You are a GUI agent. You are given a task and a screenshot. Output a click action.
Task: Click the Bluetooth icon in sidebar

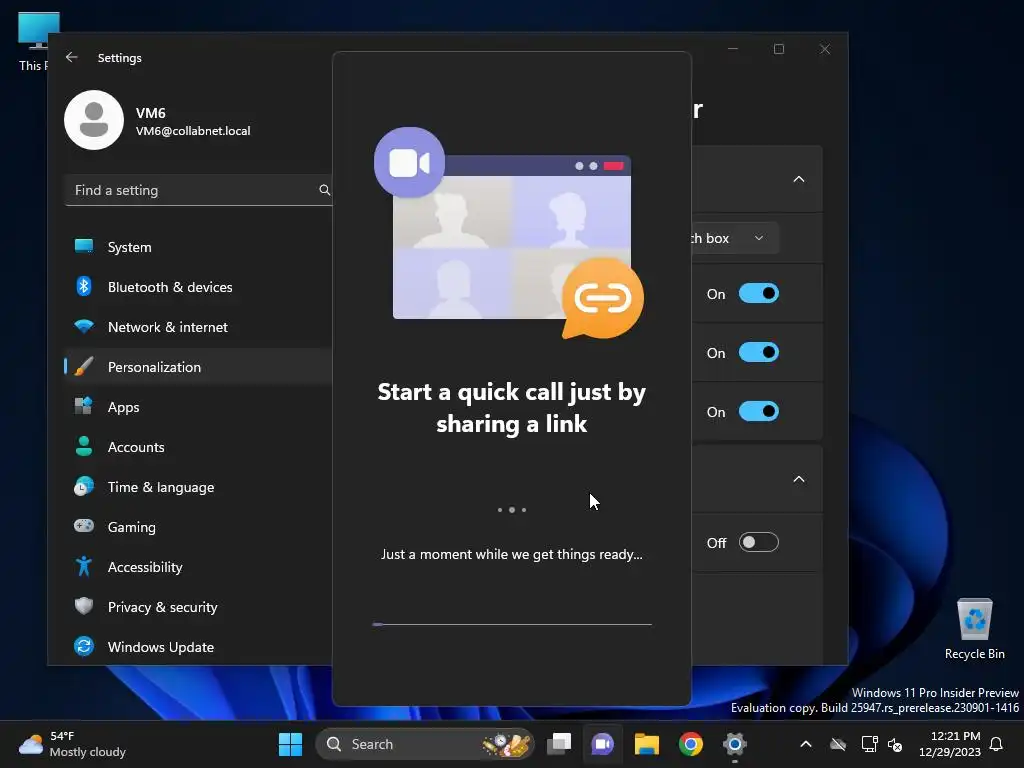84,286
